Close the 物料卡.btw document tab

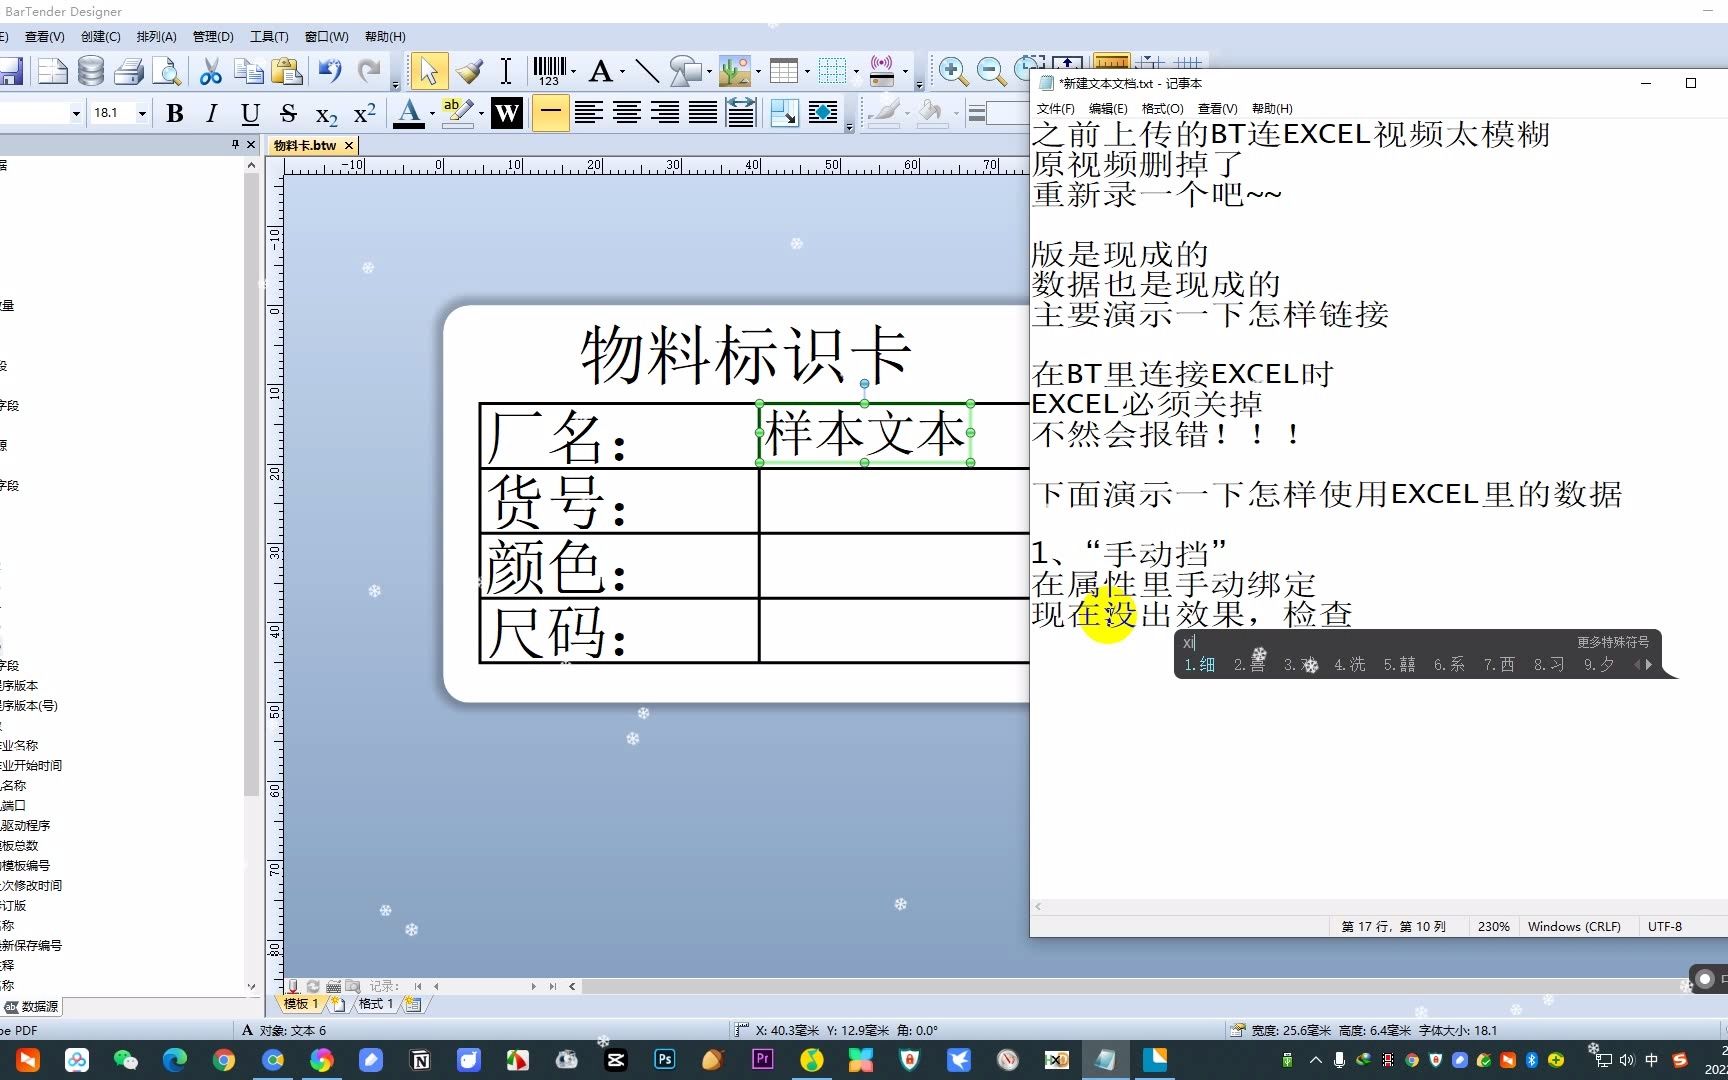[x=349, y=146]
